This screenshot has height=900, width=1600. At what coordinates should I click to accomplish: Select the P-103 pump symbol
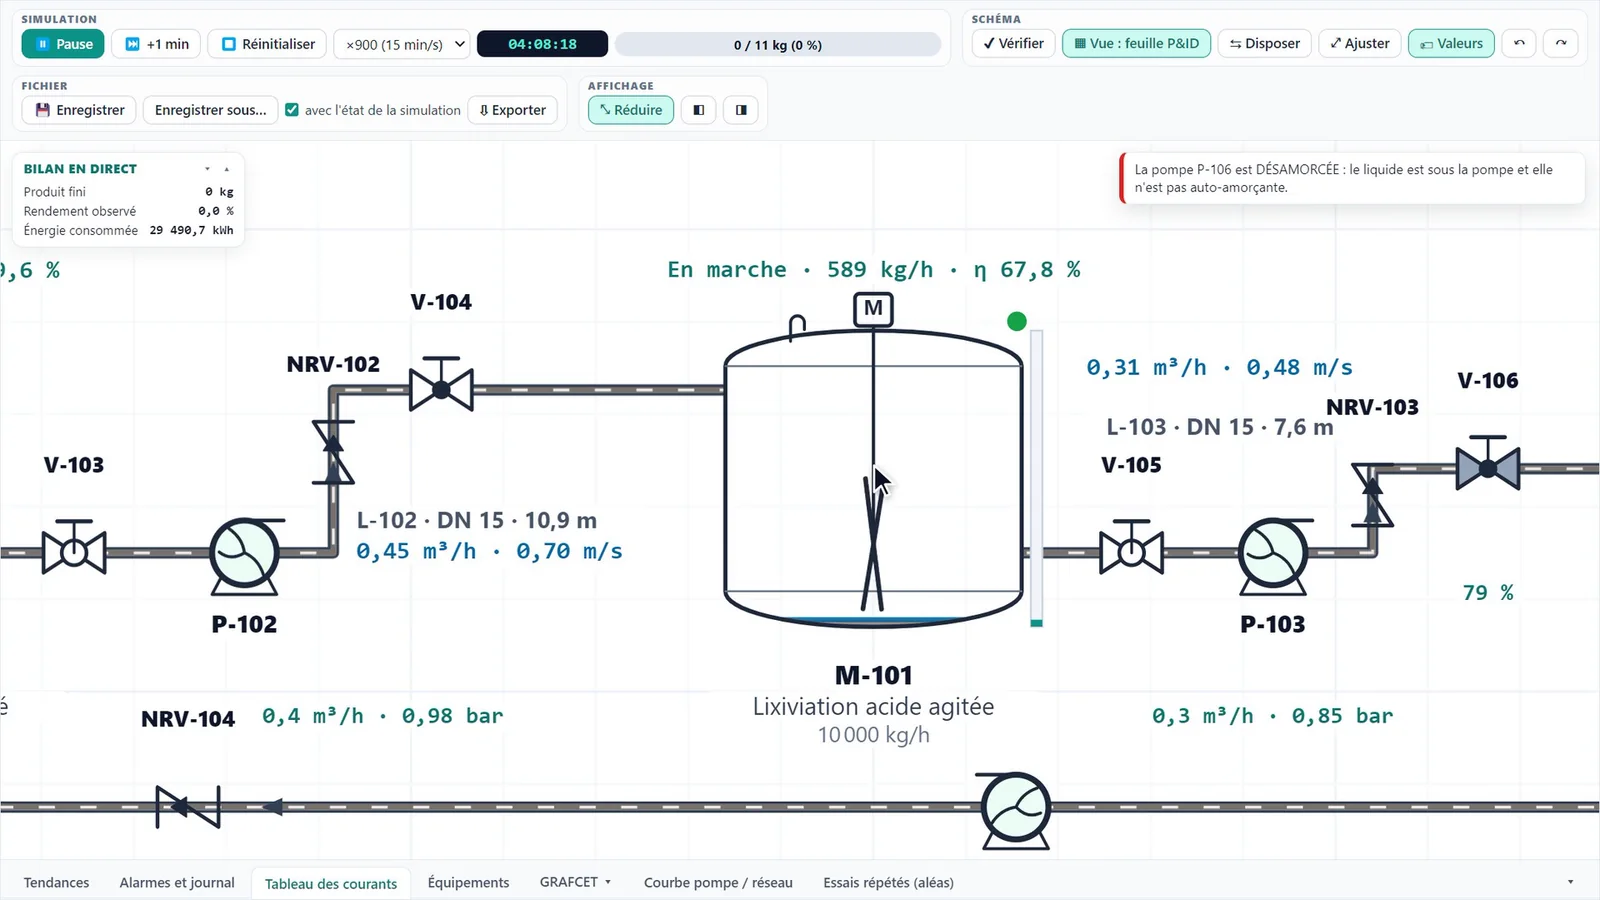pos(1273,555)
